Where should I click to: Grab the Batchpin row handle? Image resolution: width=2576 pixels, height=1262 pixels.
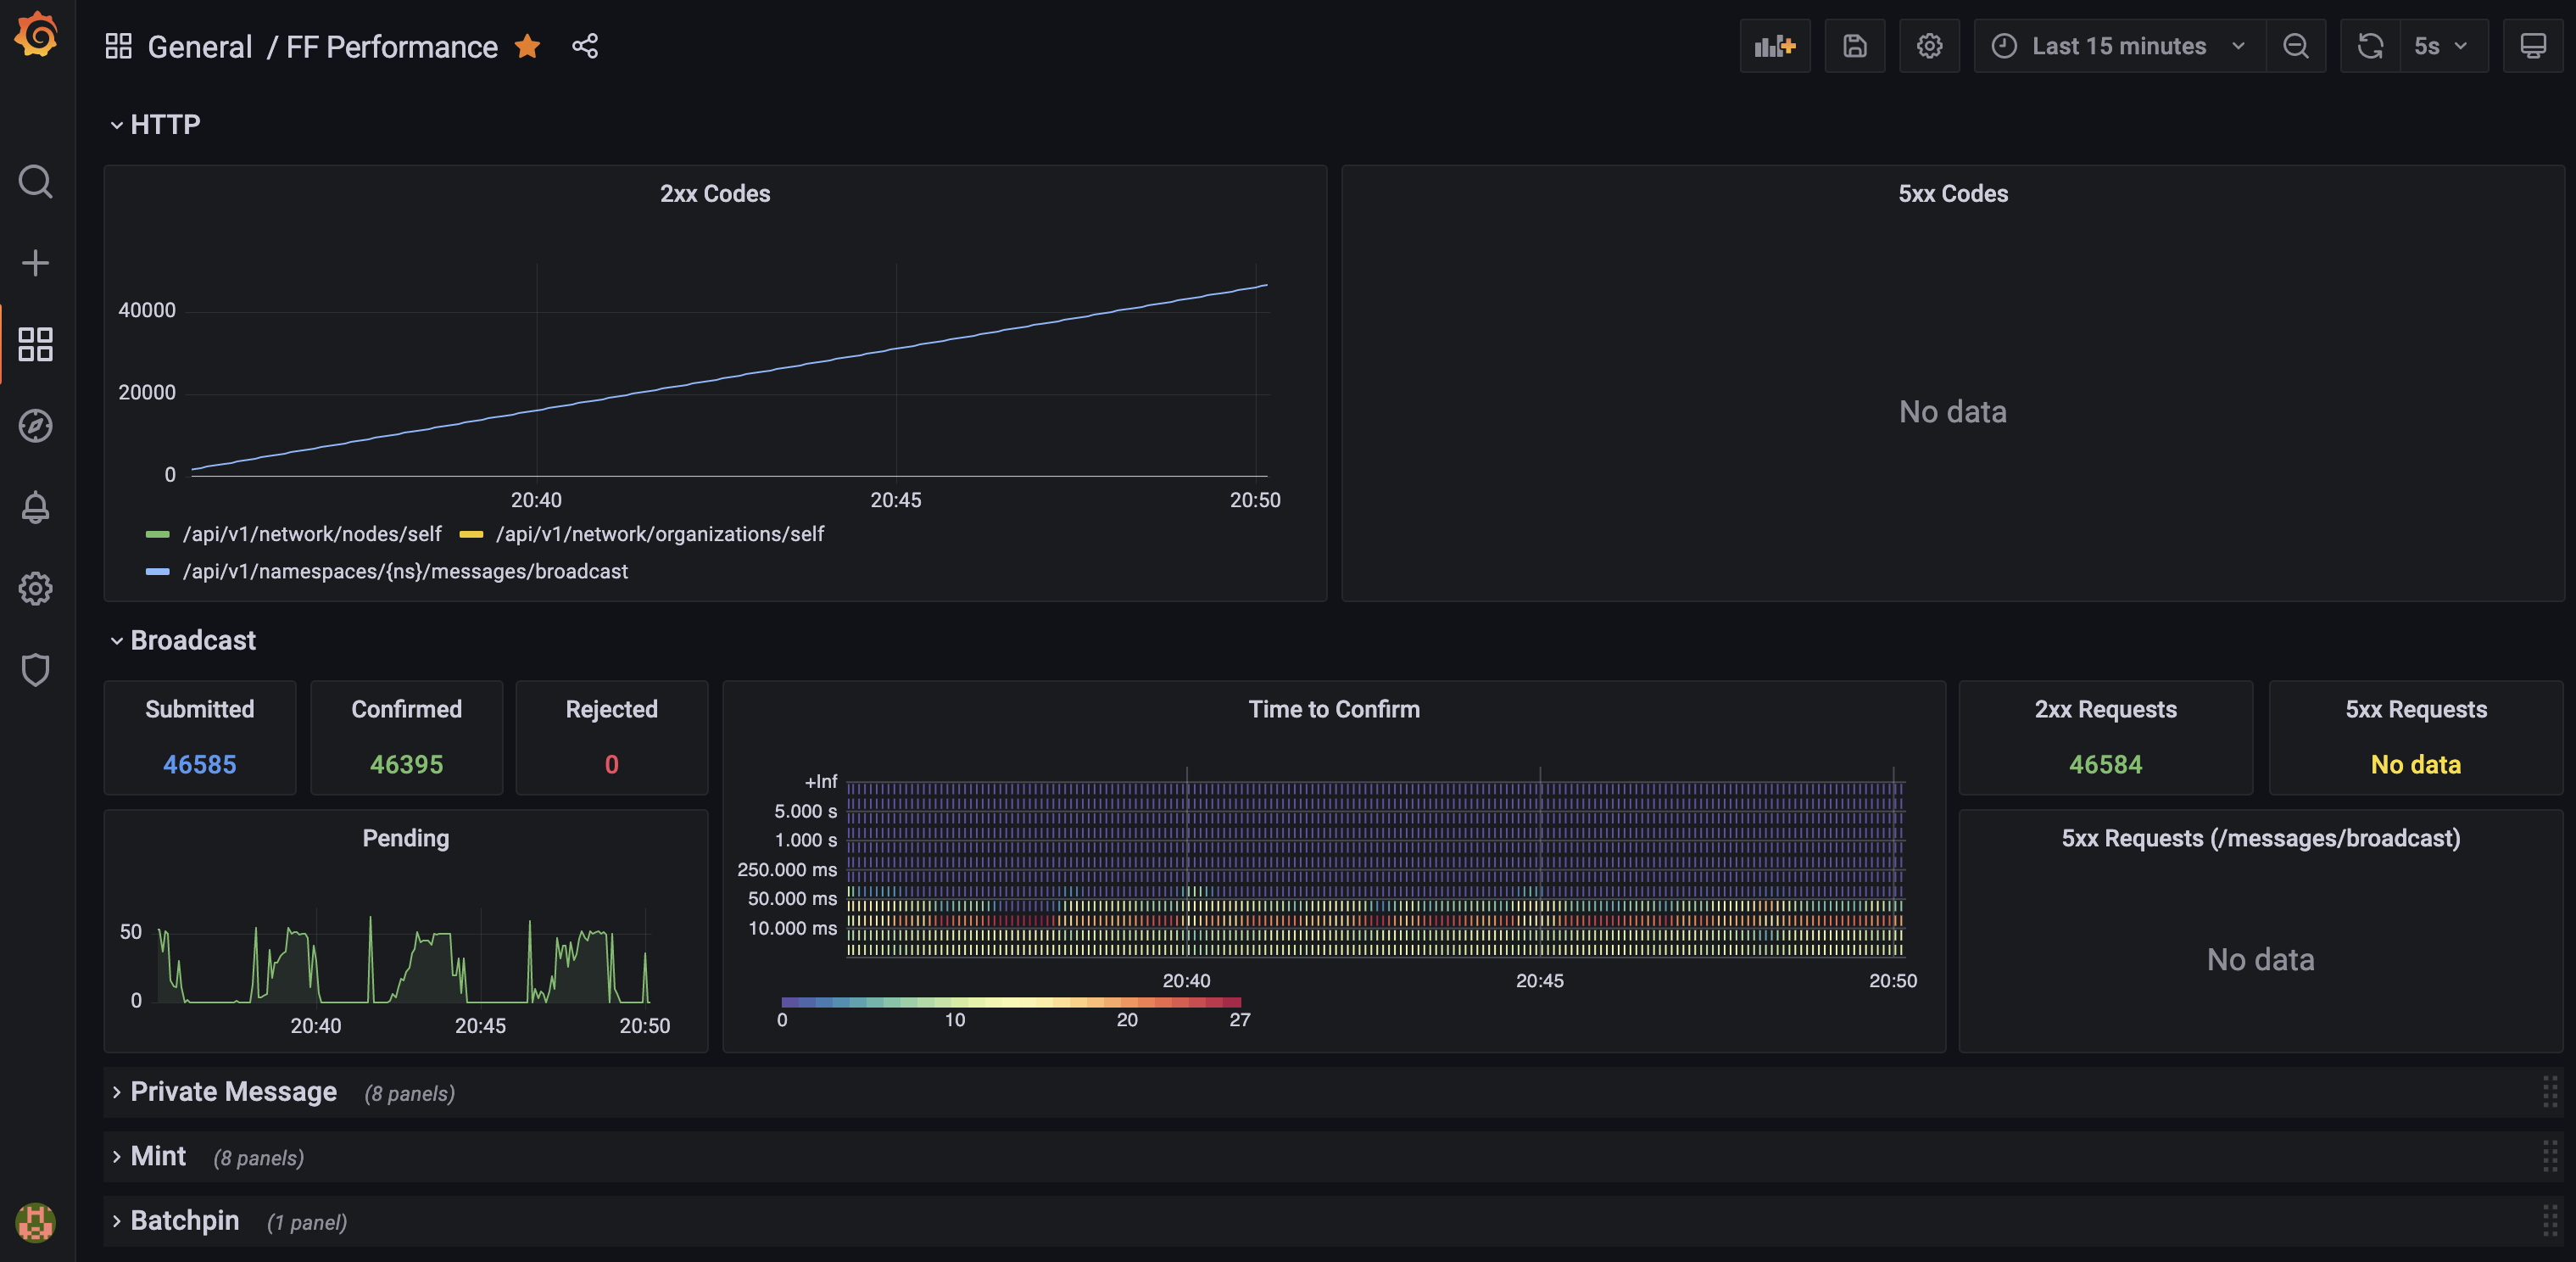coord(2550,1221)
